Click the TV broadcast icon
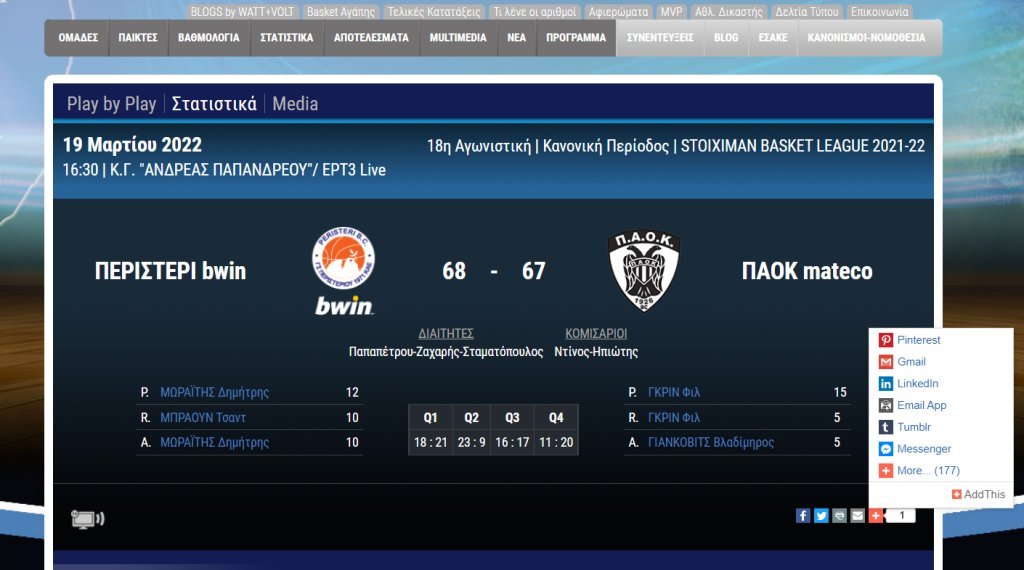 pos(87,519)
